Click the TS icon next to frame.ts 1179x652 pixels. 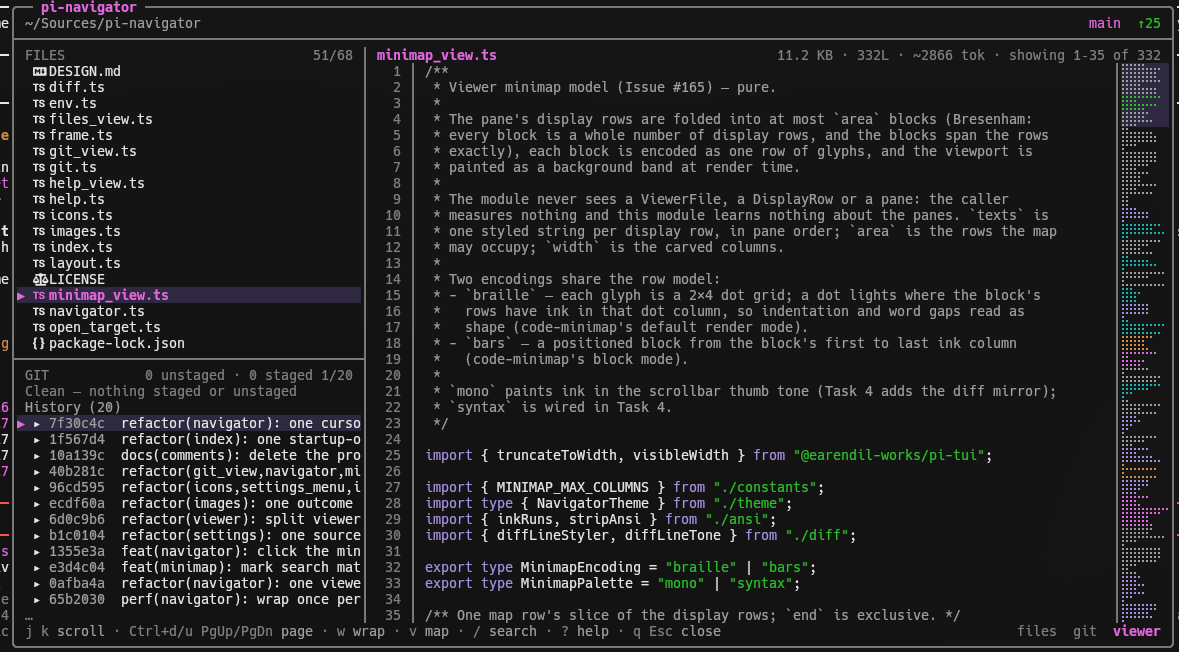coord(39,135)
